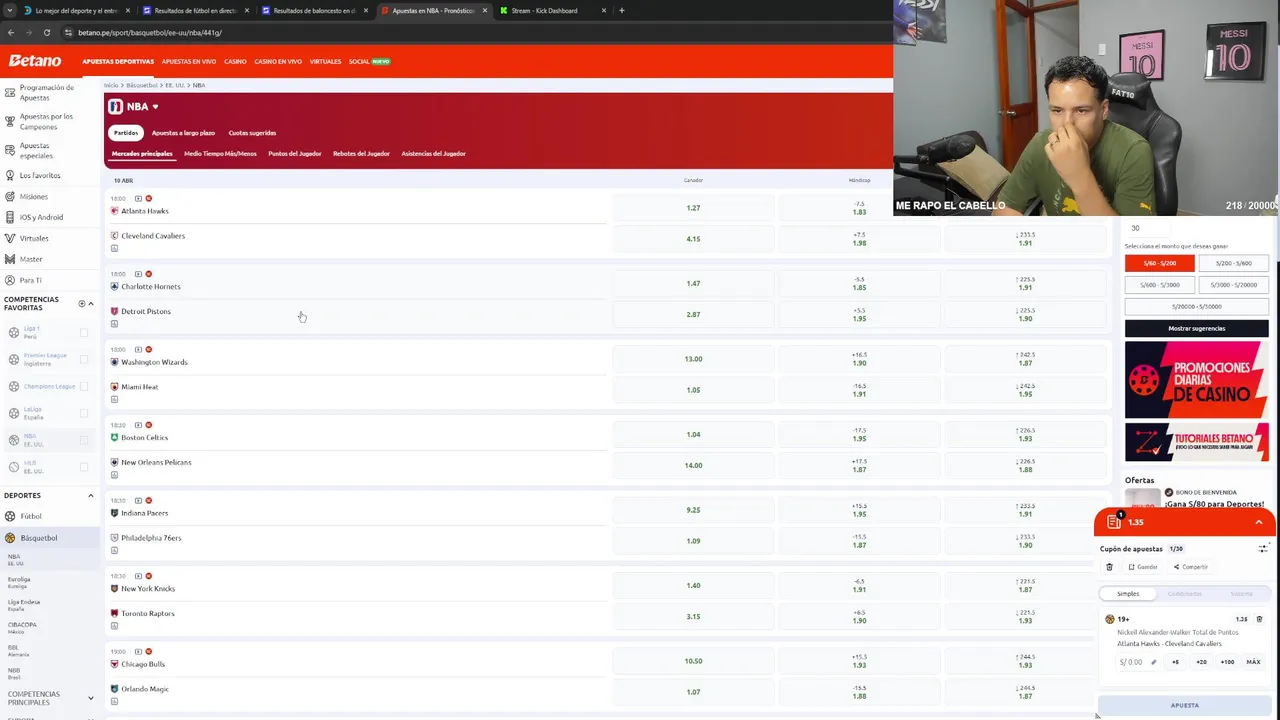Screen dimensions: 1280x720
Task: Delete all bets with betslip trash icon
Action: (x=1109, y=567)
